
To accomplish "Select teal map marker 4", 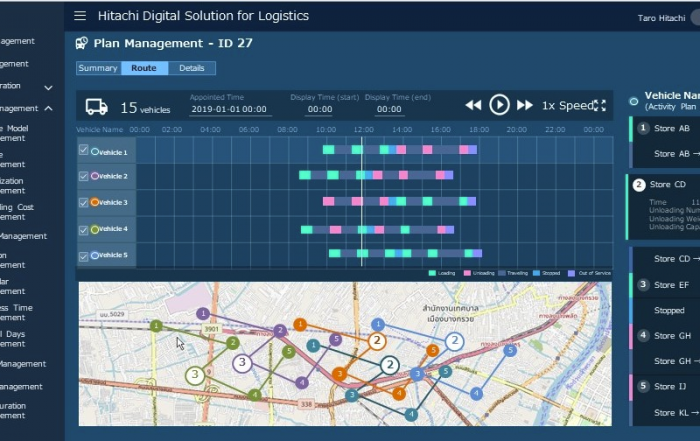I will tap(411, 415).
